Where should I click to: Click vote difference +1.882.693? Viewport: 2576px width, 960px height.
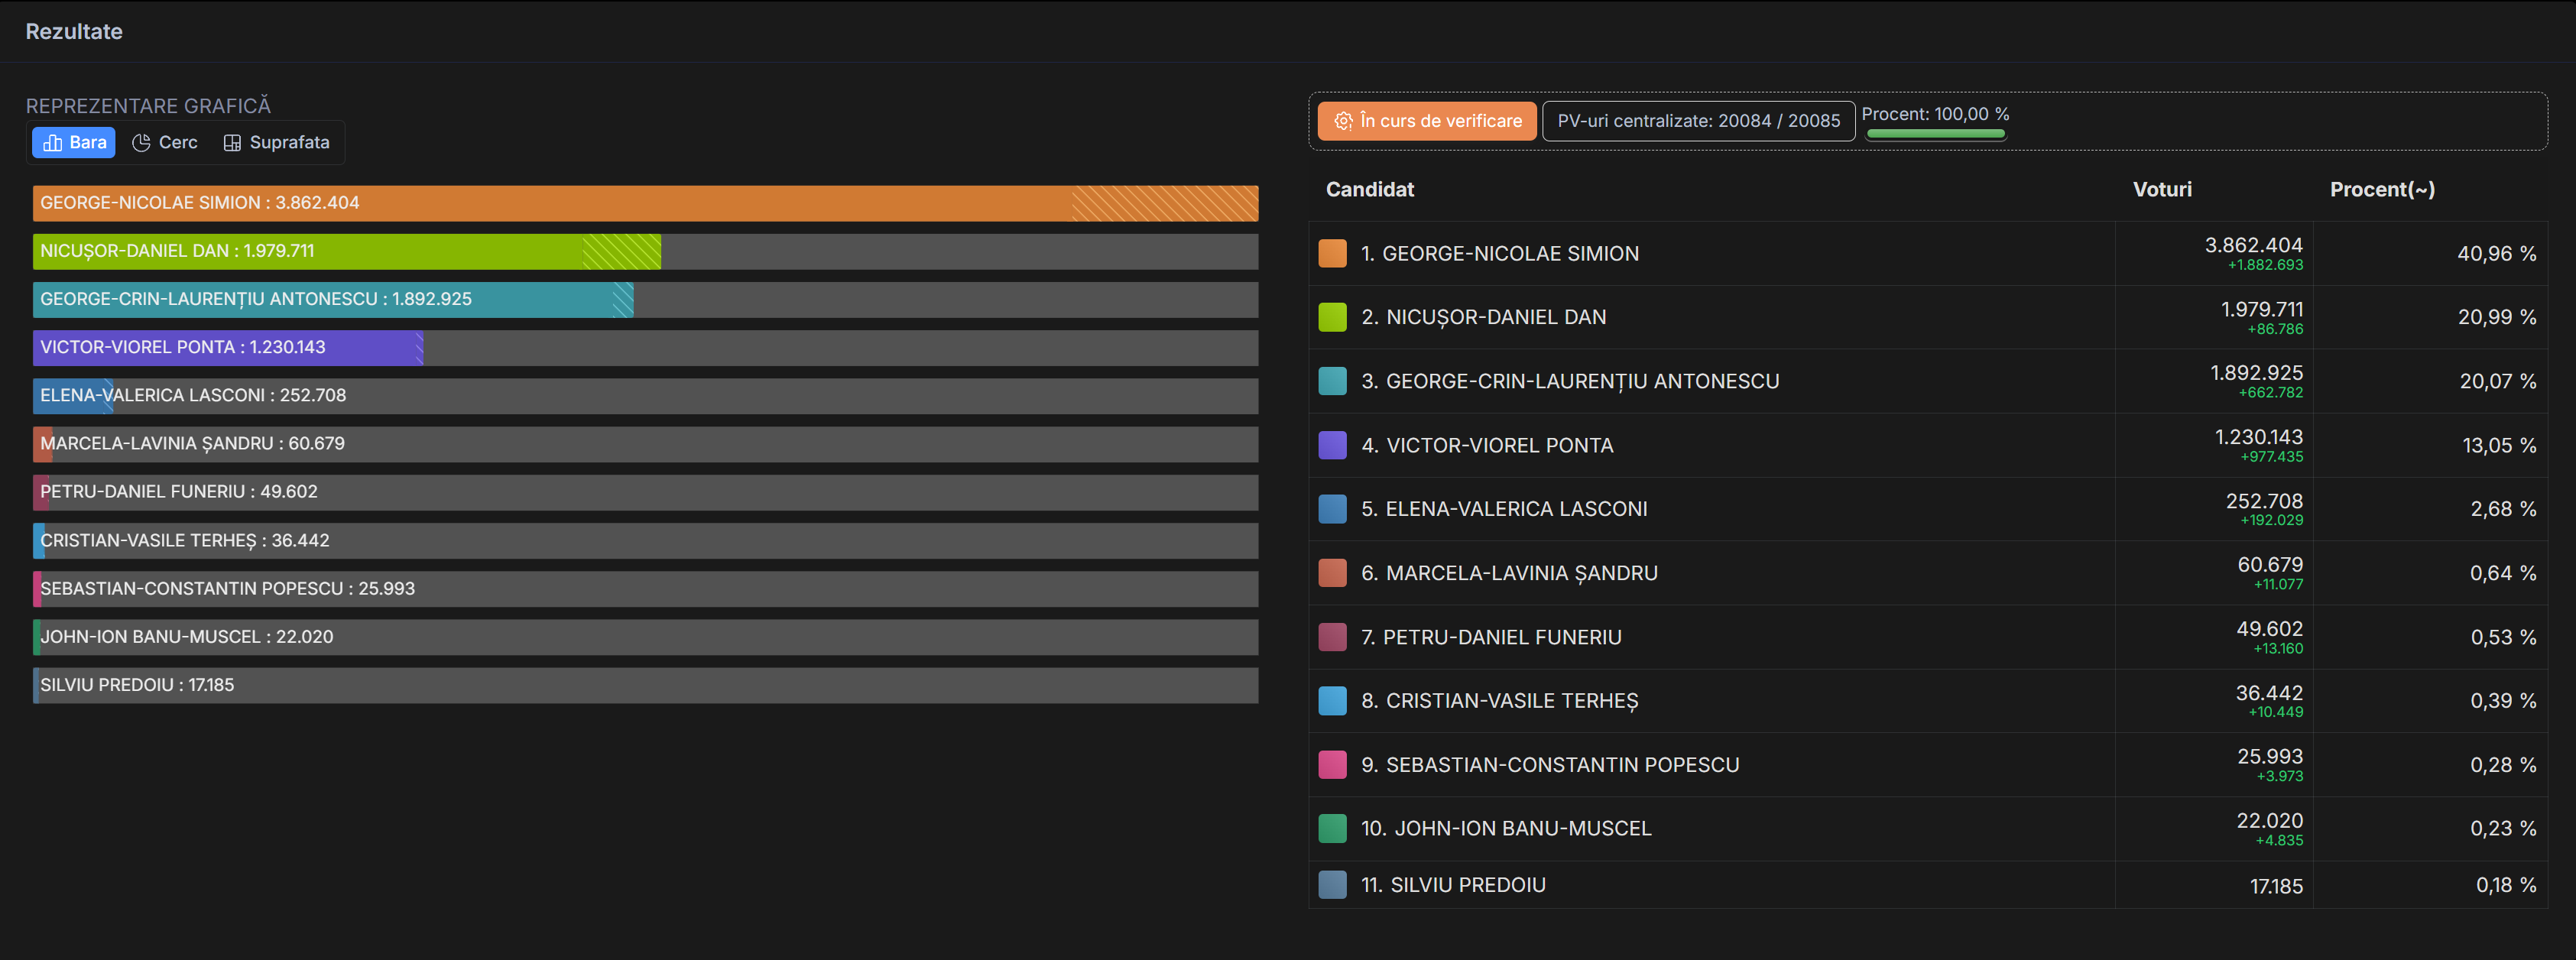(x=2265, y=265)
